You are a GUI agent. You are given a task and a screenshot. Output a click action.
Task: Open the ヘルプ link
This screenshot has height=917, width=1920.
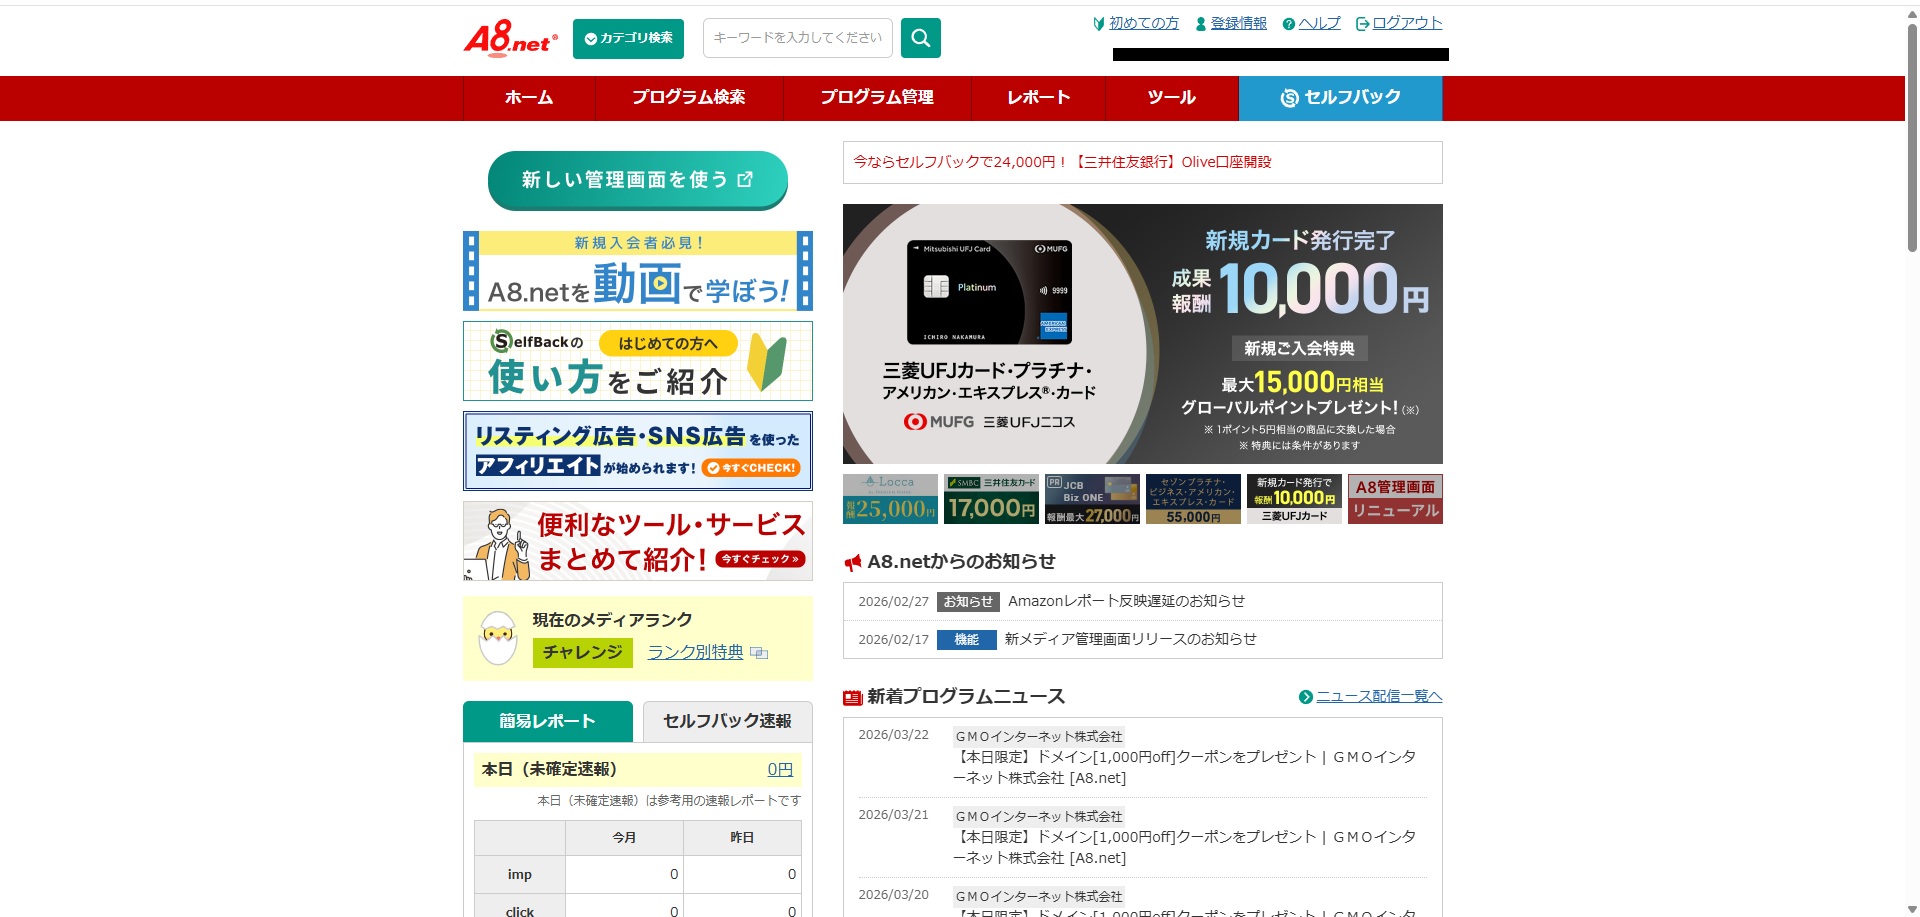pos(1319,23)
